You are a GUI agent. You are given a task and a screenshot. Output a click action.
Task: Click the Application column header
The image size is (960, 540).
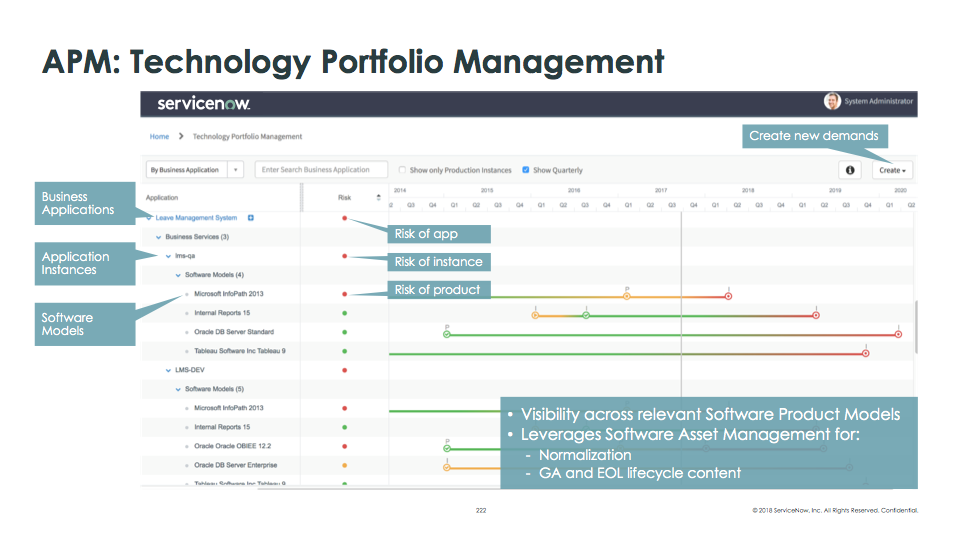(x=162, y=197)
